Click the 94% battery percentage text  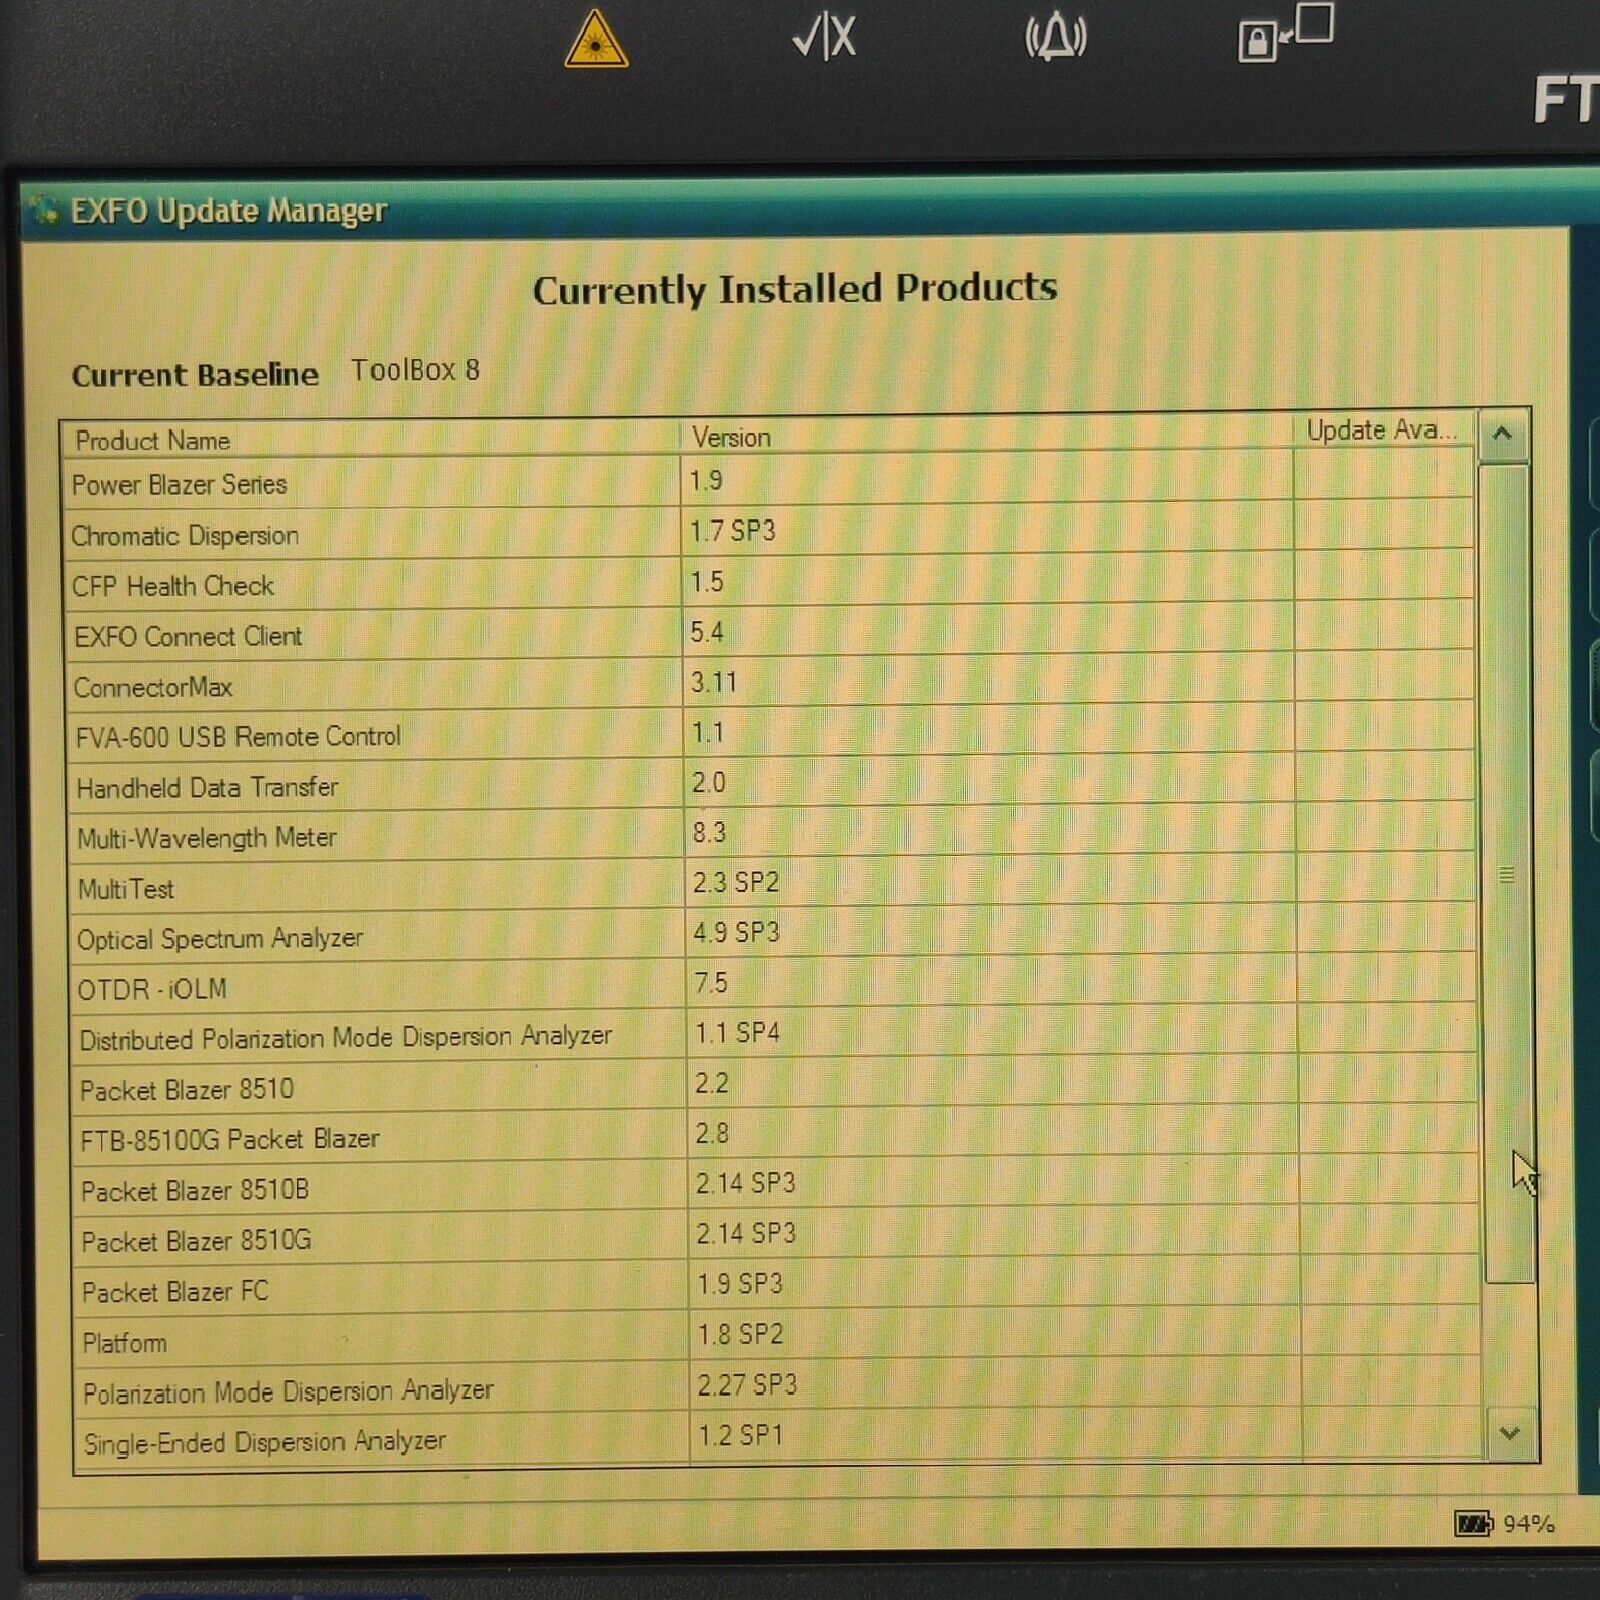(x=1528, y=1524)
